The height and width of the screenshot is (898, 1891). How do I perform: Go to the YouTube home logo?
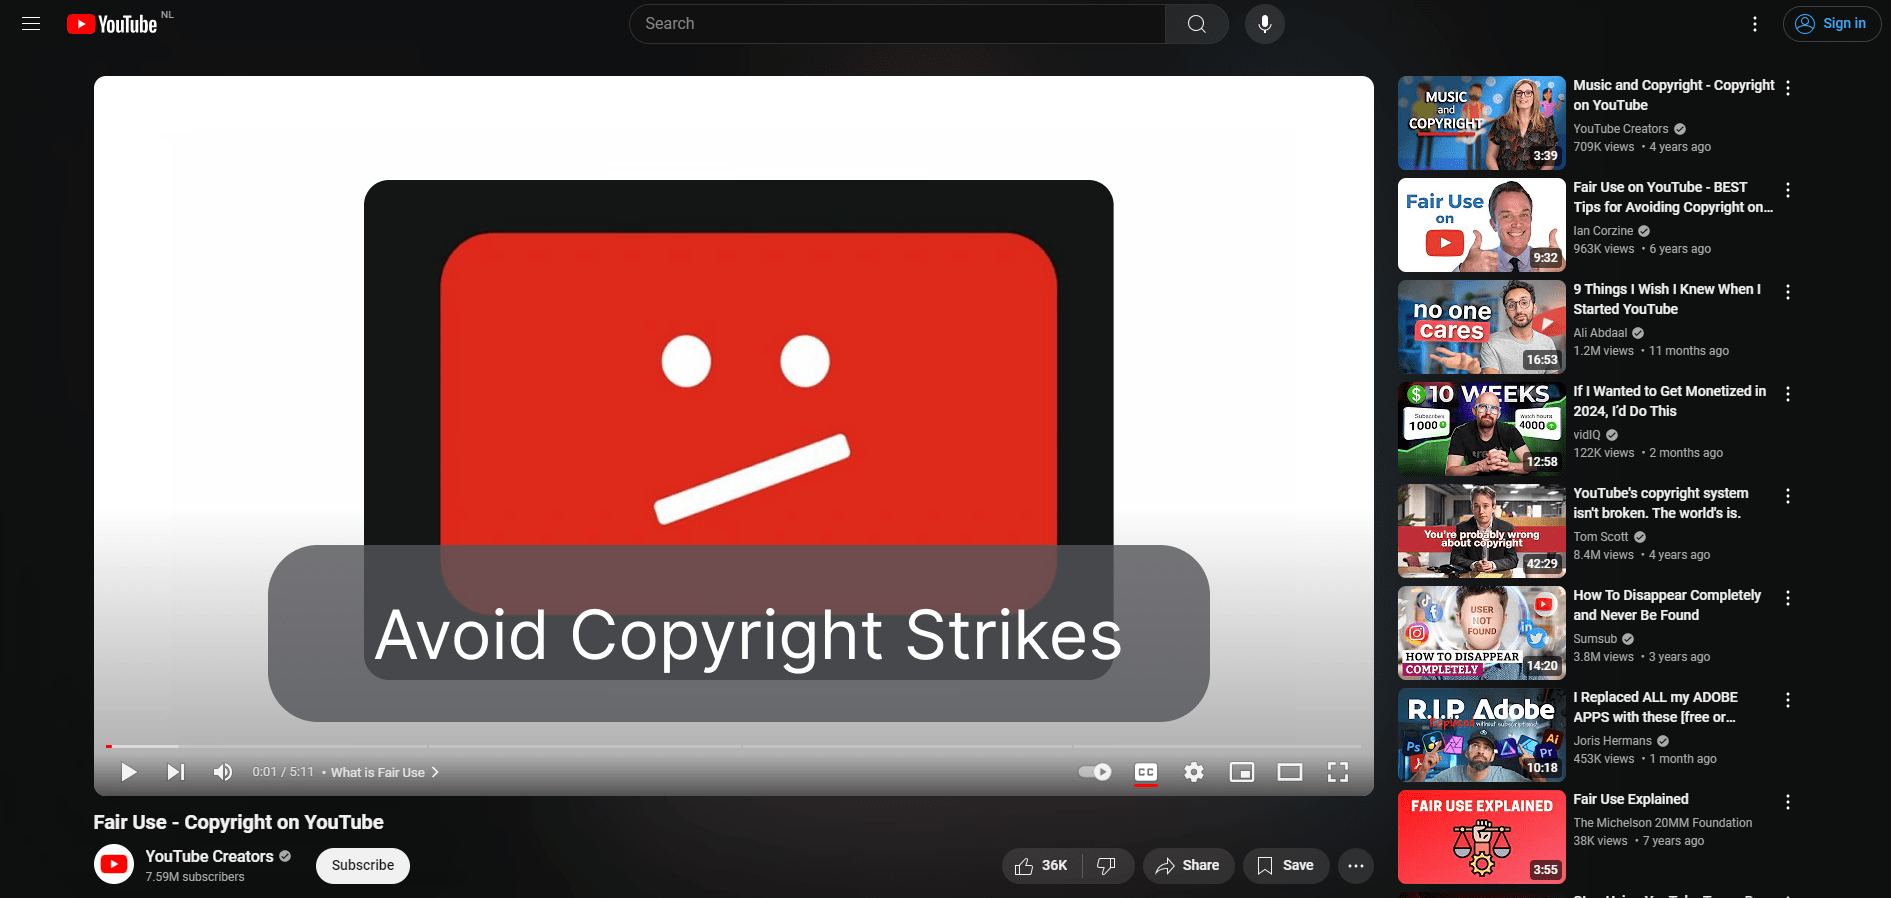coord(112,24)
